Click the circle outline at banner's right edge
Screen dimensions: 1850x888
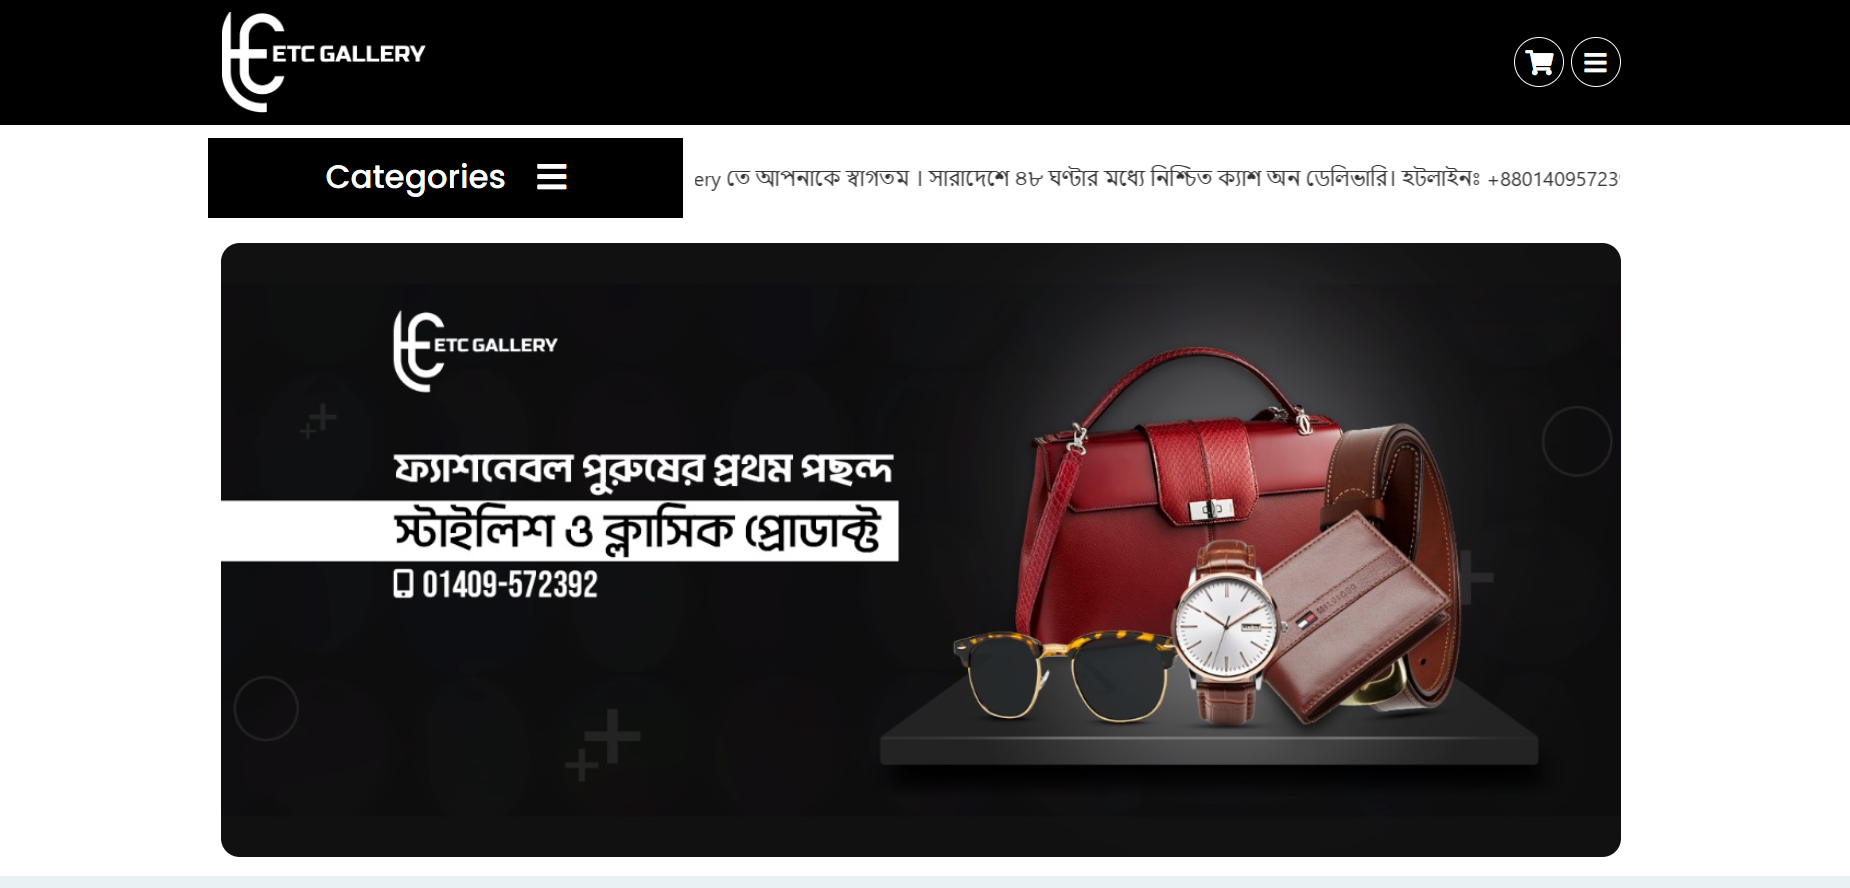coord(1576,441)
